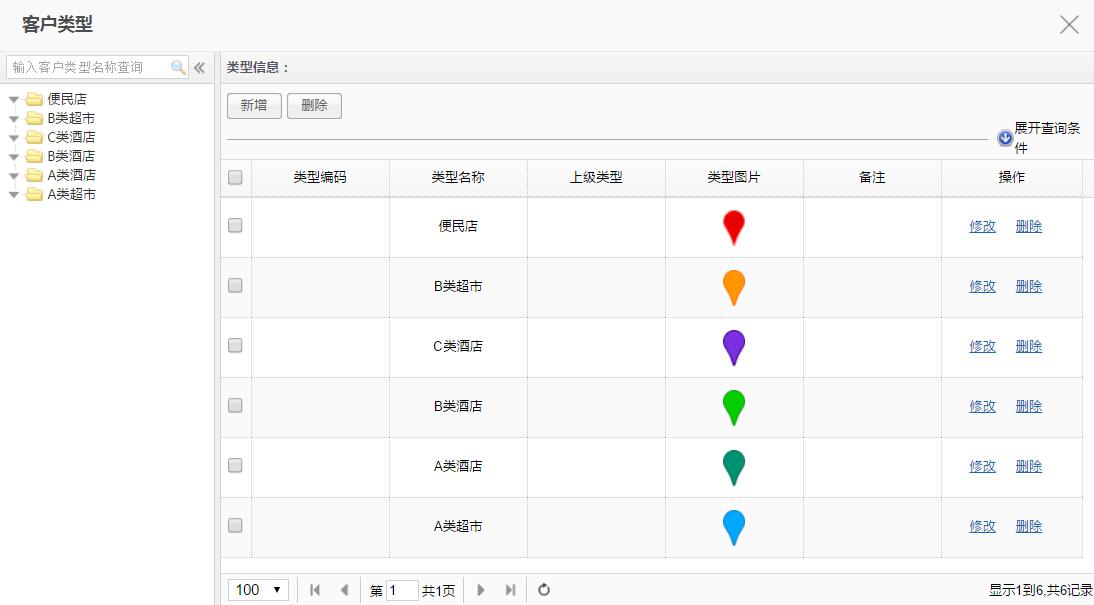Go to the first page

pos(315,590)
